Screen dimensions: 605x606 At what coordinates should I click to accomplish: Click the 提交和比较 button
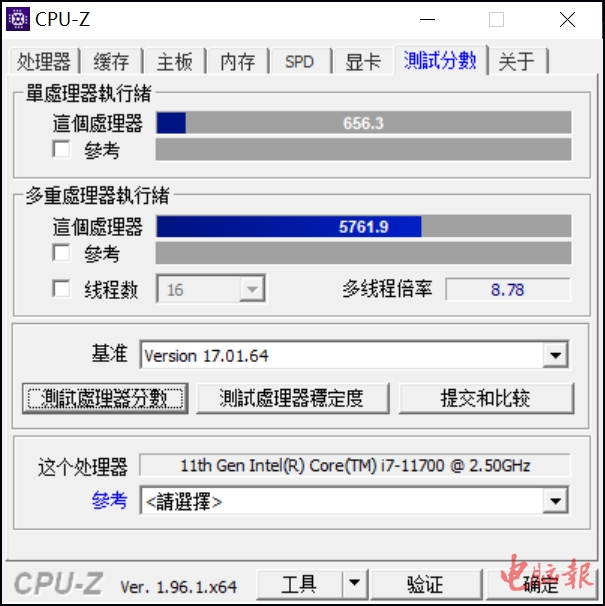[x=486, y=398]
